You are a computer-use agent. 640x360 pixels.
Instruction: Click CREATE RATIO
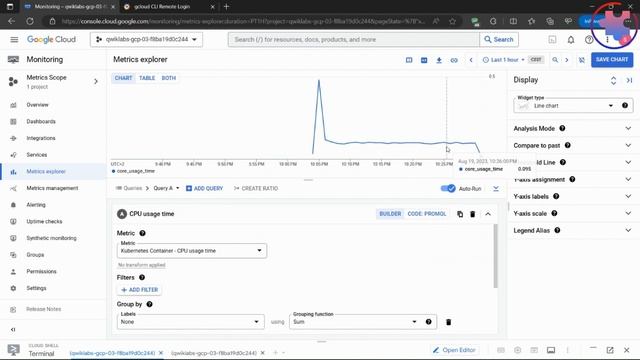click(x=256, y=189)
